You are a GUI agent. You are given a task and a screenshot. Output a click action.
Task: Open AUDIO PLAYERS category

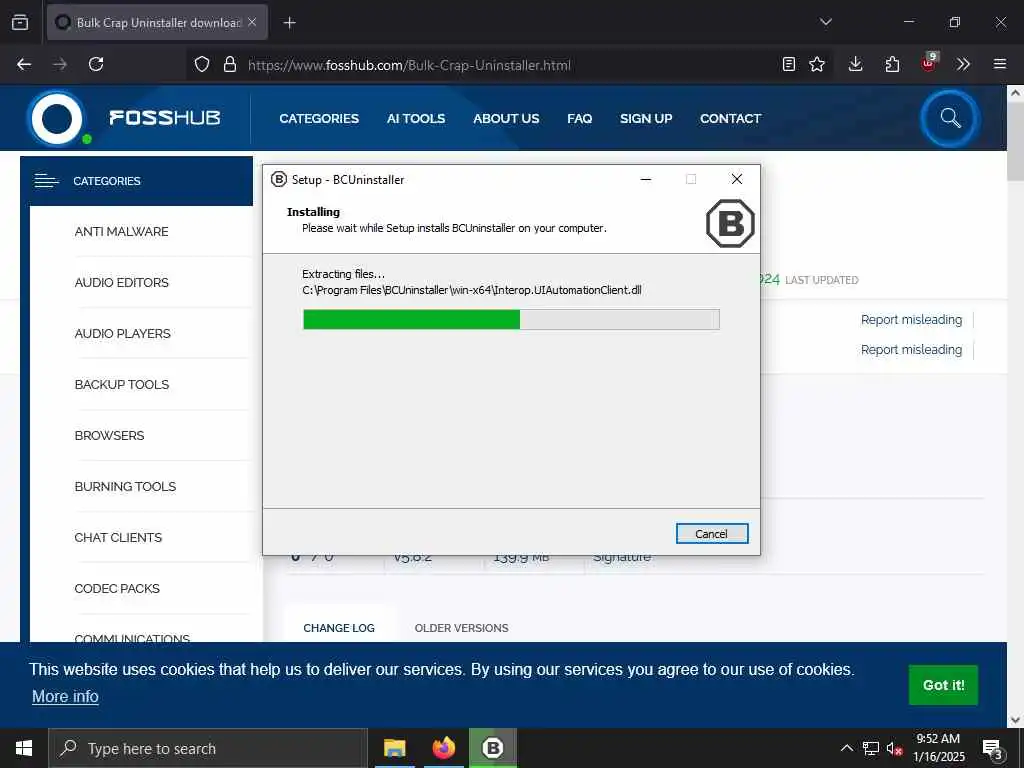[122, 334]
